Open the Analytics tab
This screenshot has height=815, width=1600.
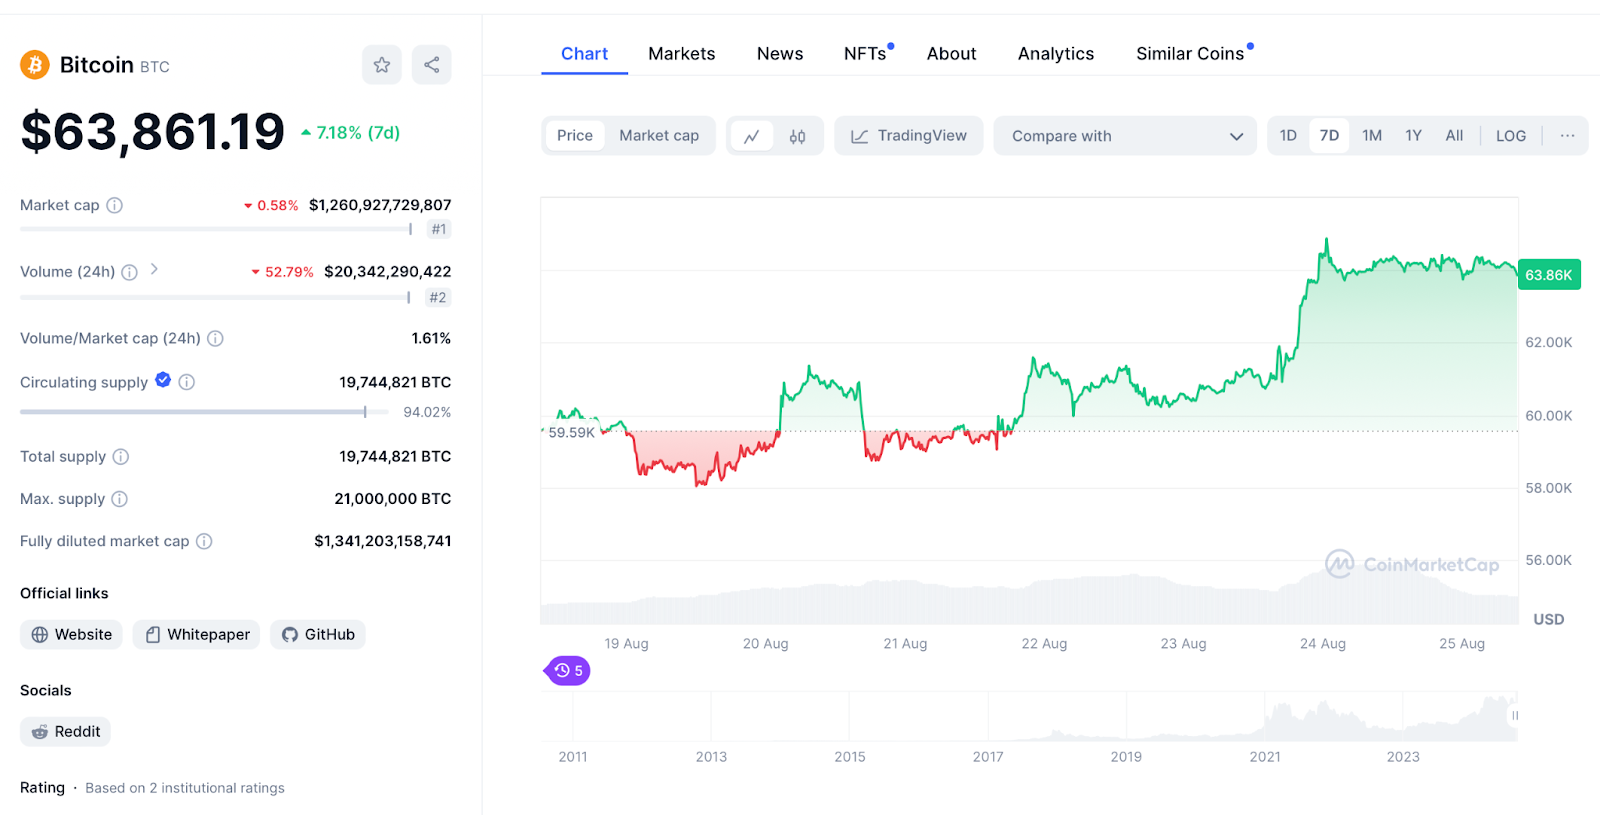coord(1056,54)
